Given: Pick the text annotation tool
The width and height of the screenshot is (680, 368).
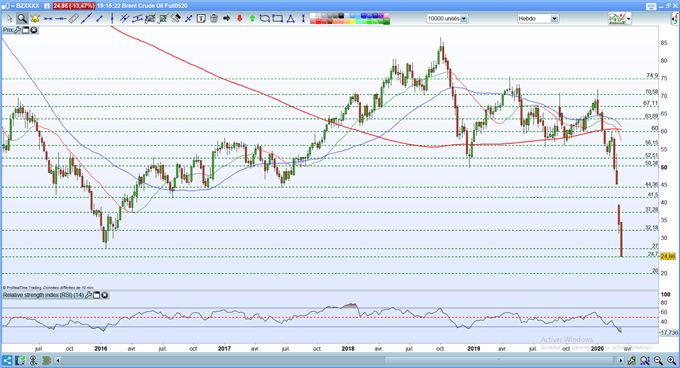Looking at the screenshot, I should [201, 18].
